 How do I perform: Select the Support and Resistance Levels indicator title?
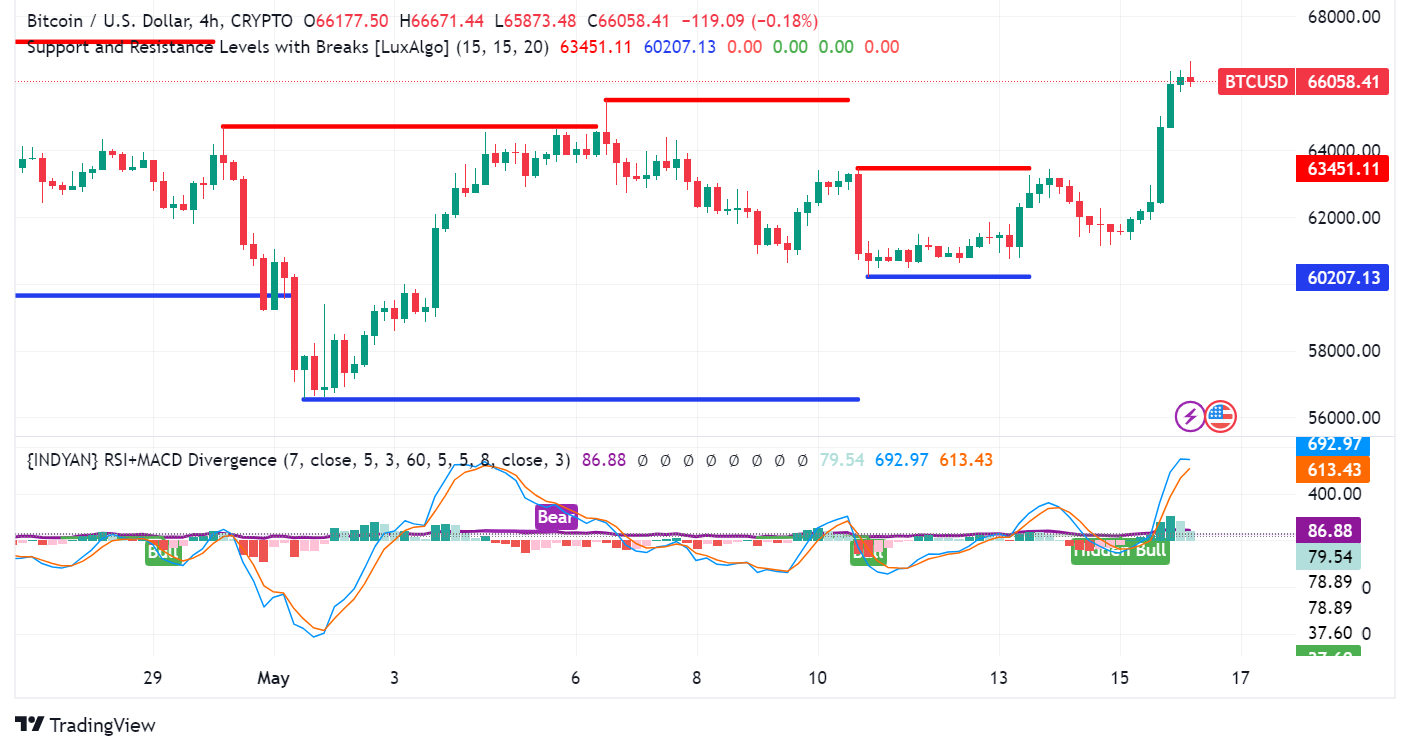pos(288,46)
